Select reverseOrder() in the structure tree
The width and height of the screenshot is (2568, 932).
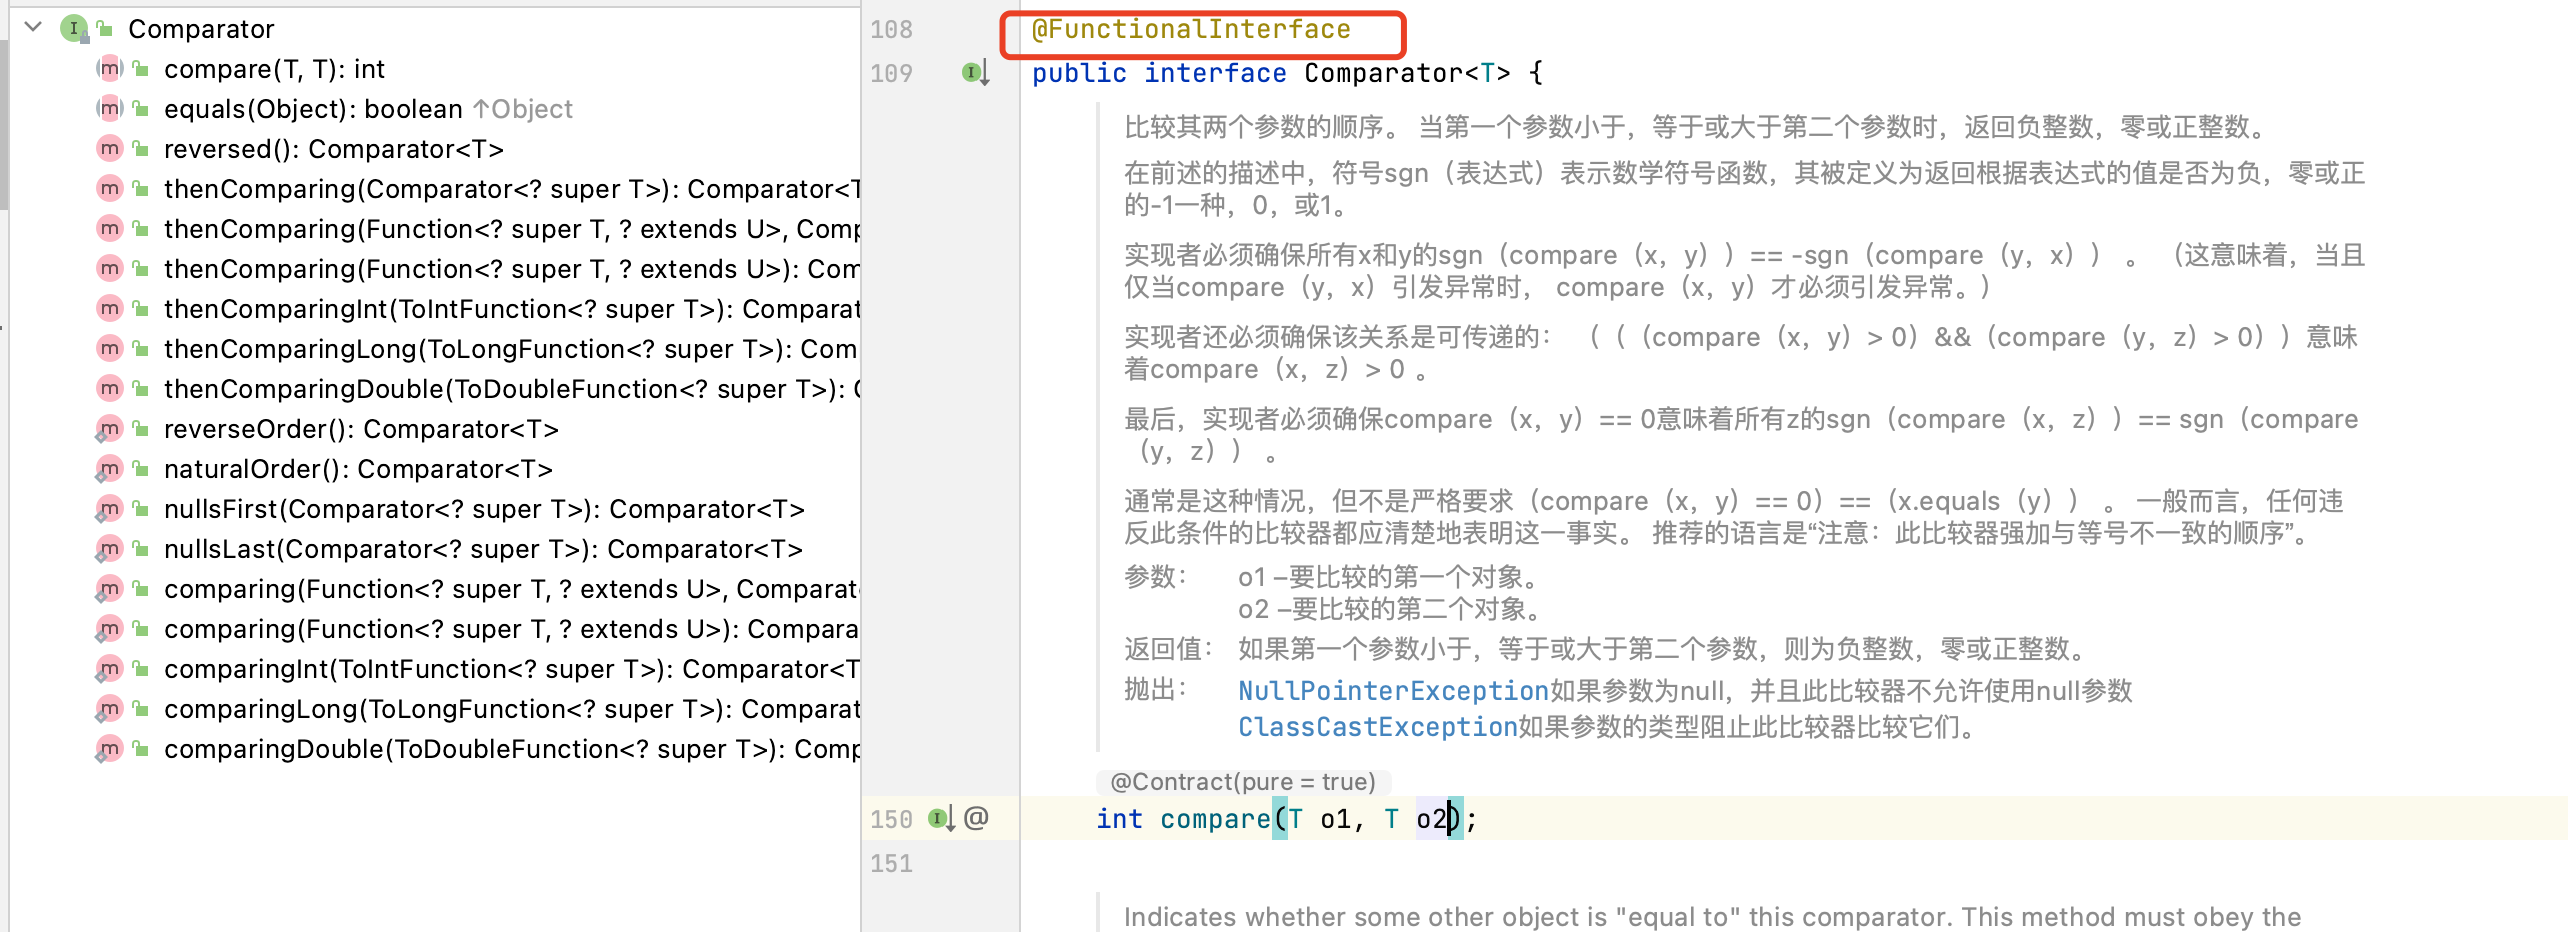[x=360, y=429]
